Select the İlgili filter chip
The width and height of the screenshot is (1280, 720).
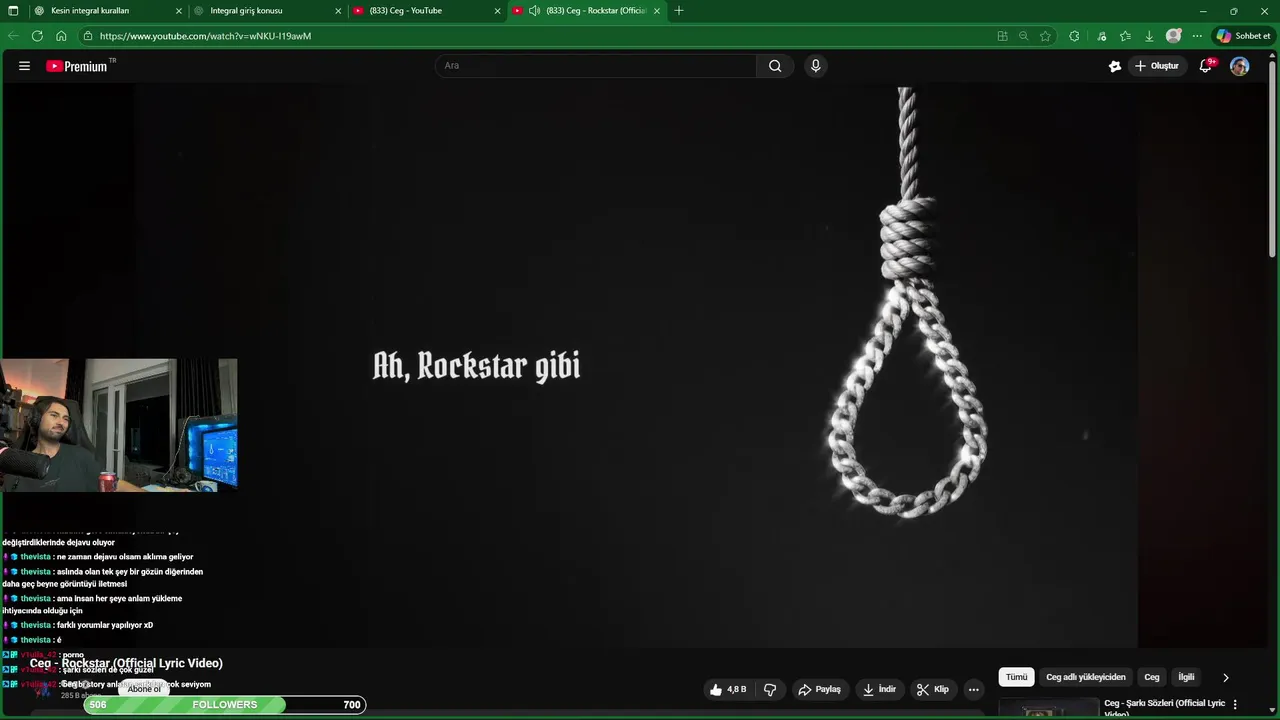point(1186,677)
